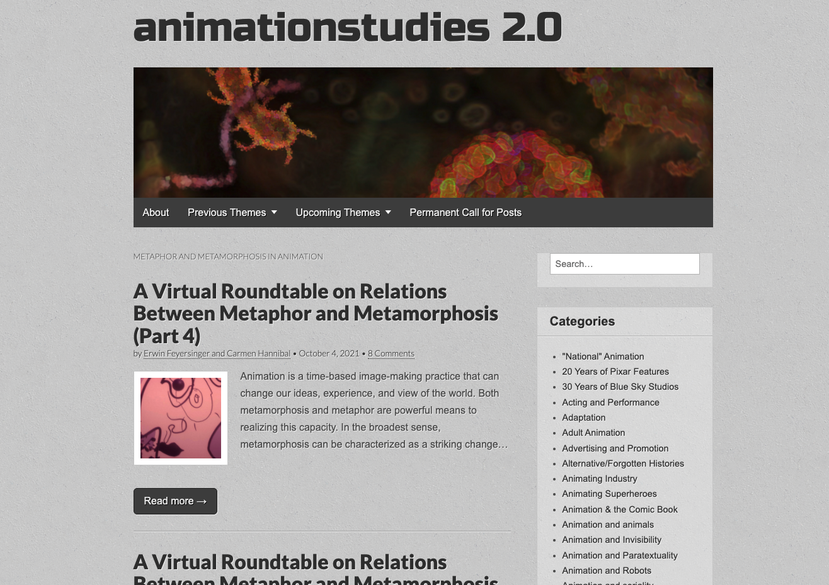Open the 8 Comments link
This screenshot has width=829, height=585.
(390, 353)
